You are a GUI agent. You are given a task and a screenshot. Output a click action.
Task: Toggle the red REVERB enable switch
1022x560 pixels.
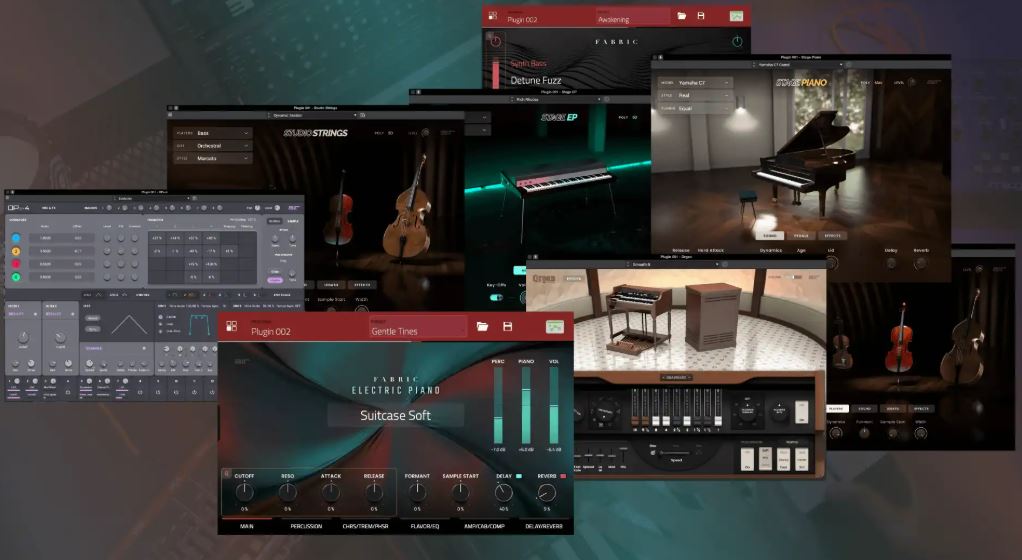563,477
